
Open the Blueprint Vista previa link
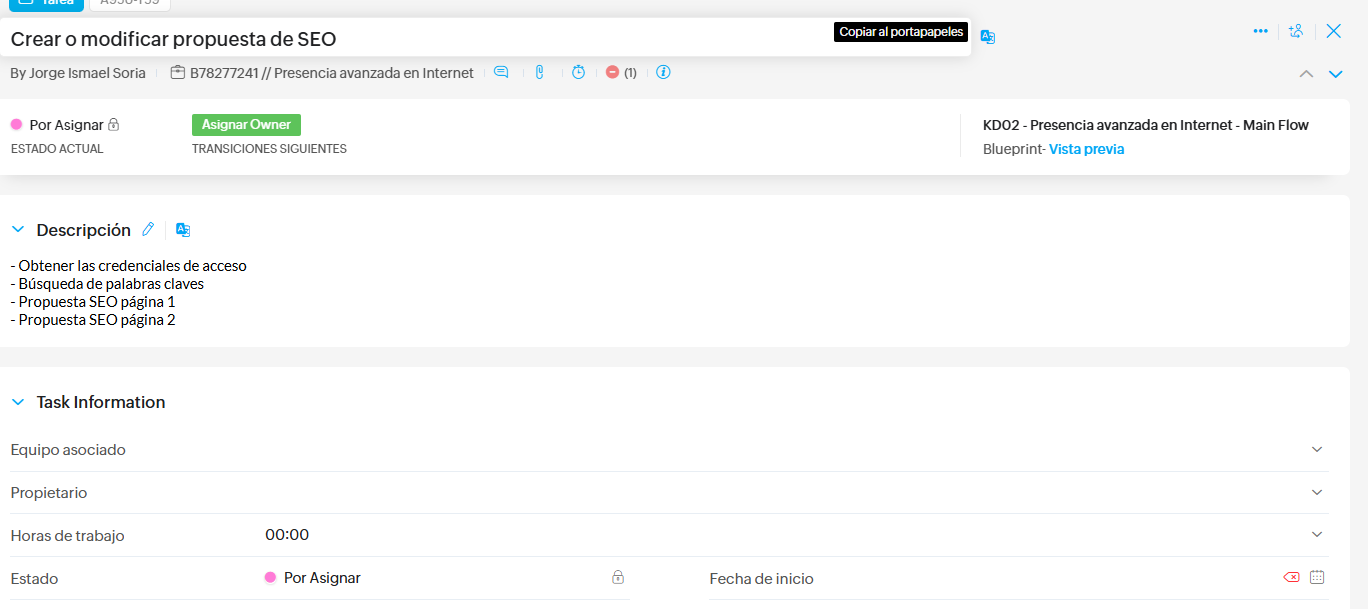coord(1086,149)
